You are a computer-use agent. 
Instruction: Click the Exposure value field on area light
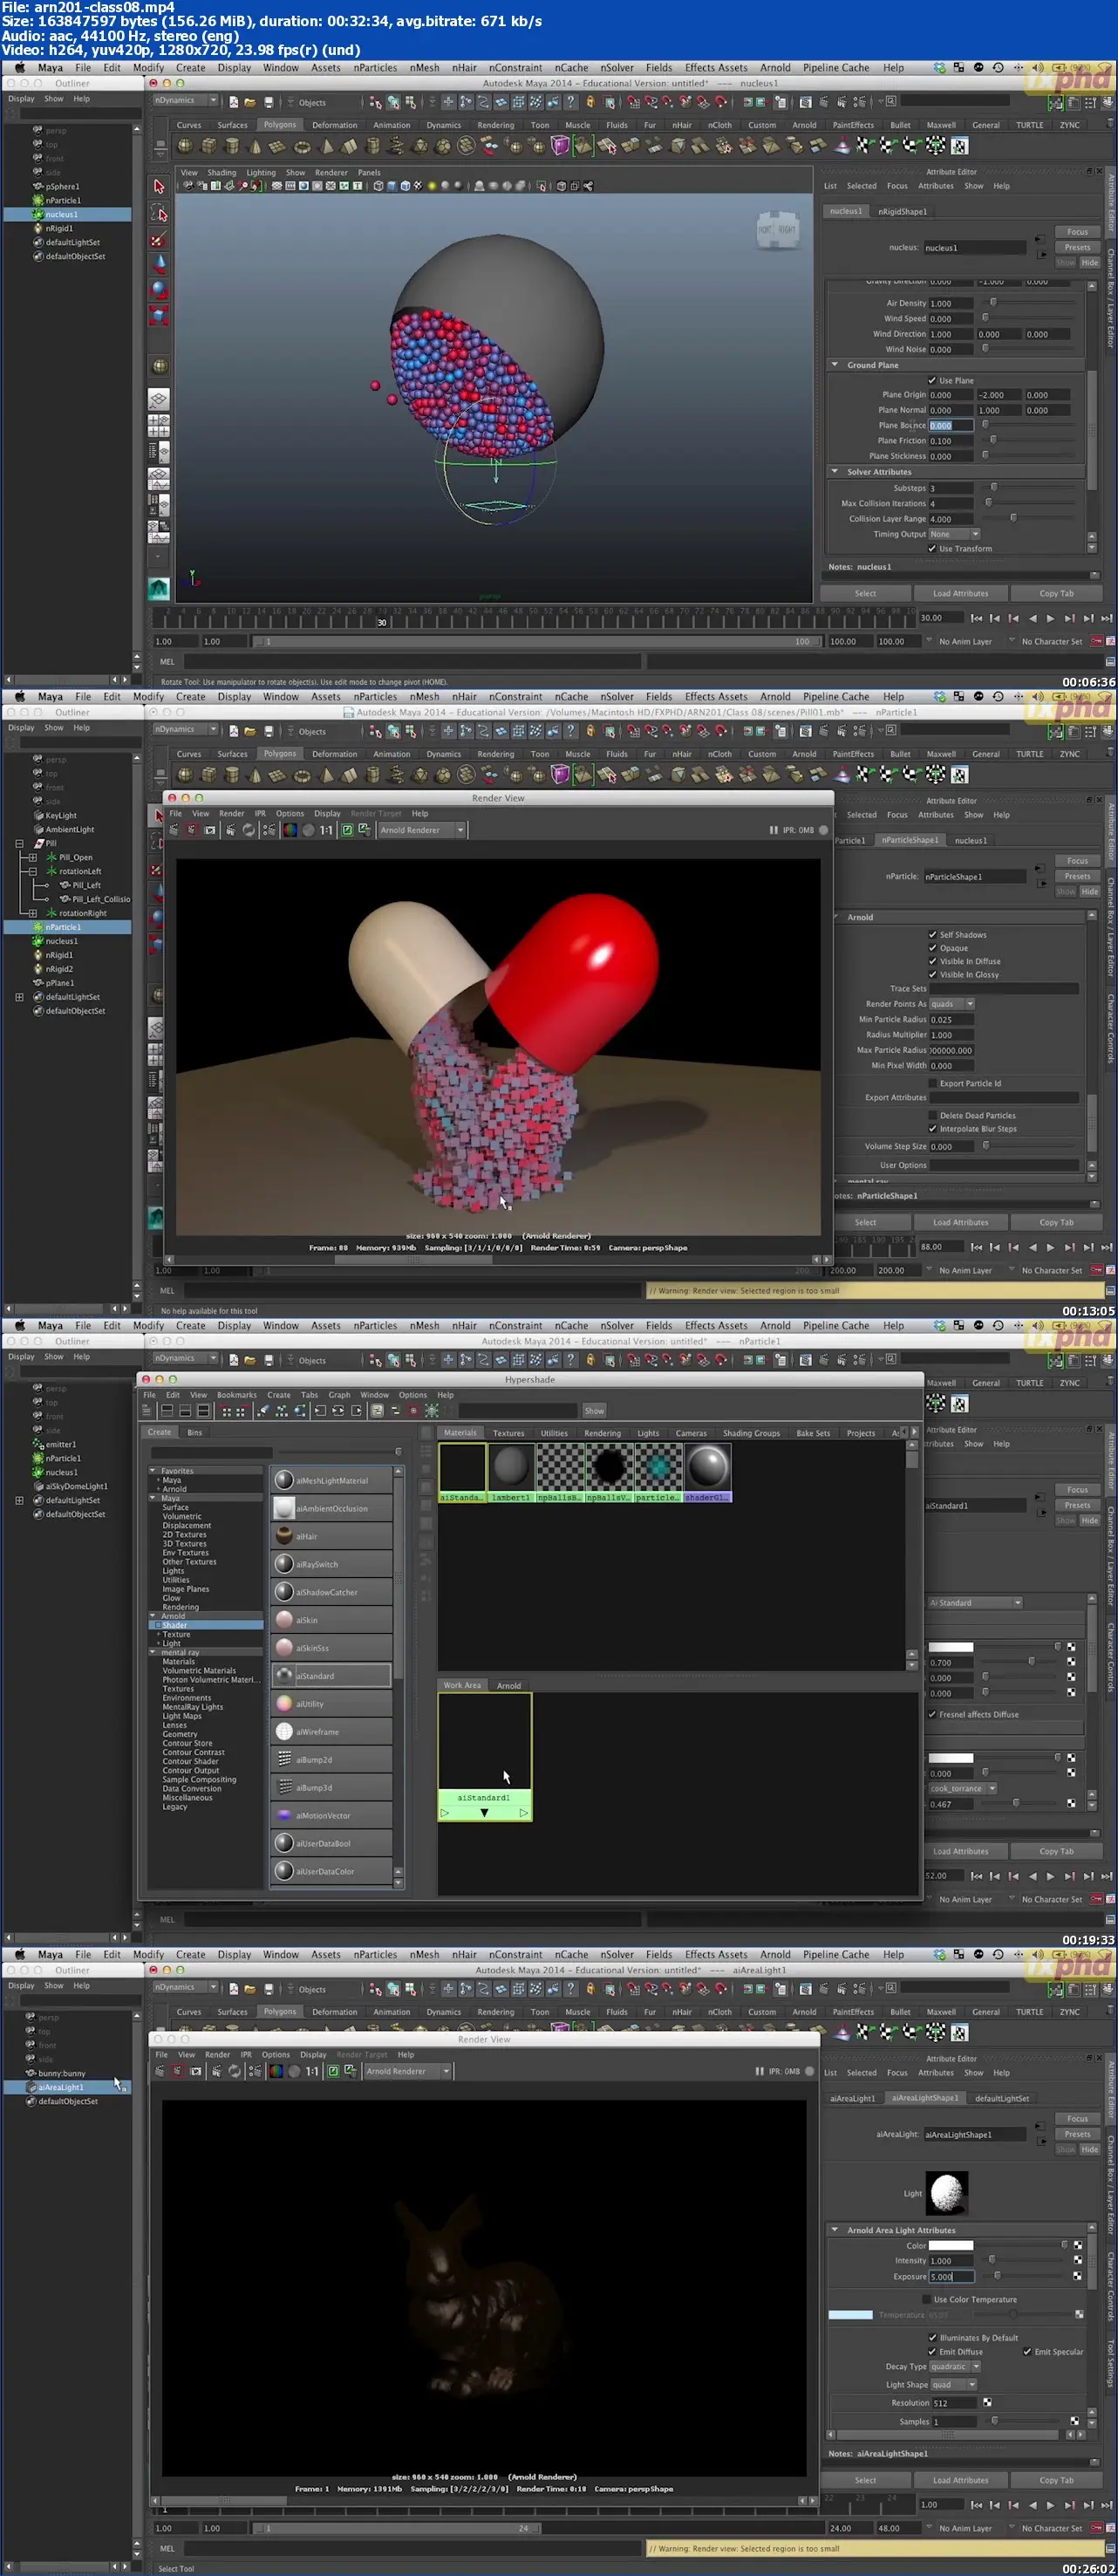pos(951,2276)
